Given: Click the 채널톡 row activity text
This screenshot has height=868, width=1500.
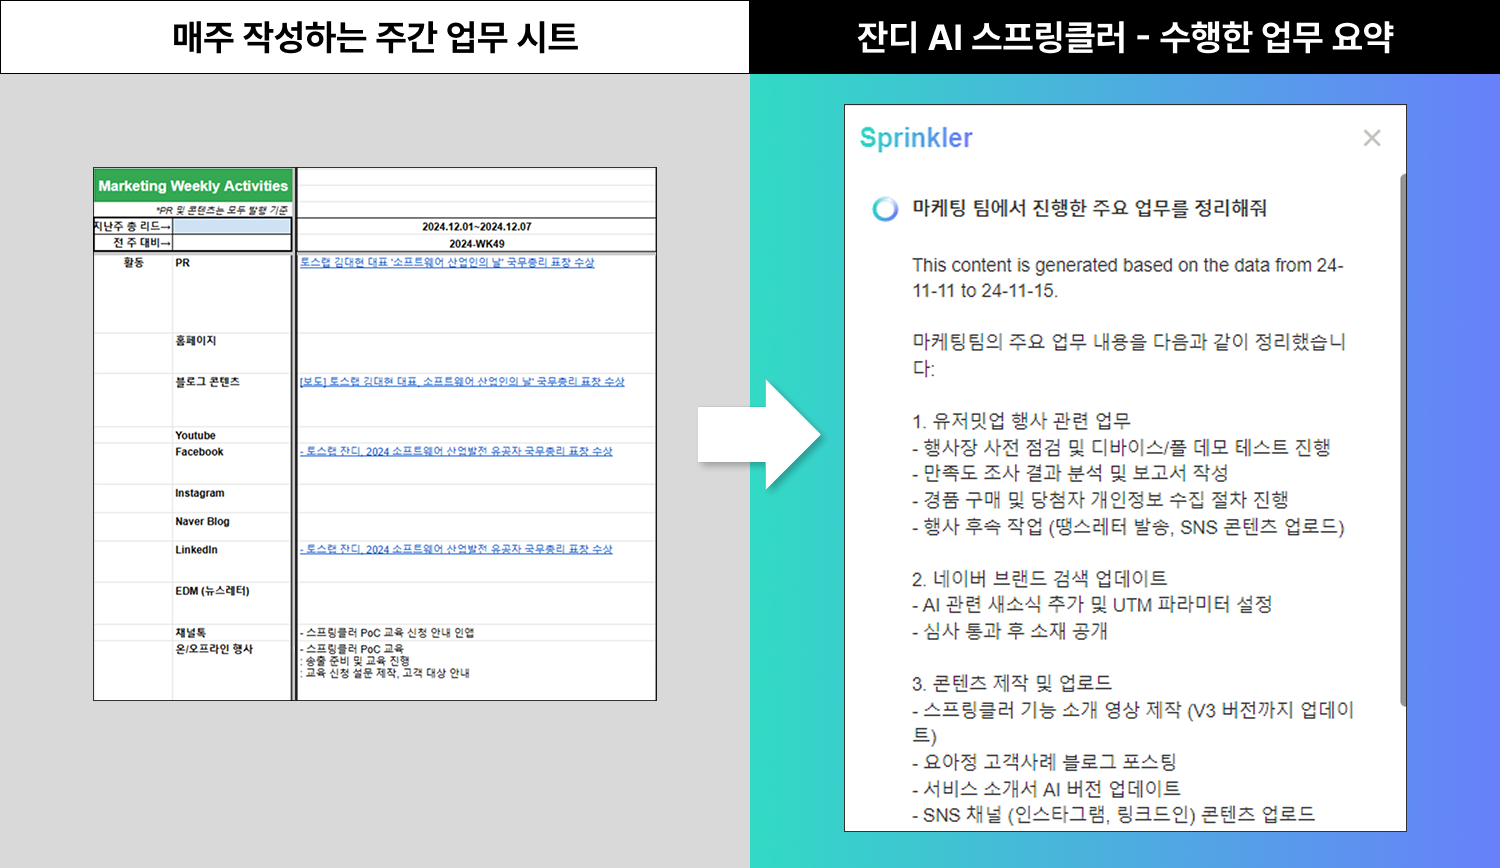Looking at the screenshot, I should tap(389, 633).
